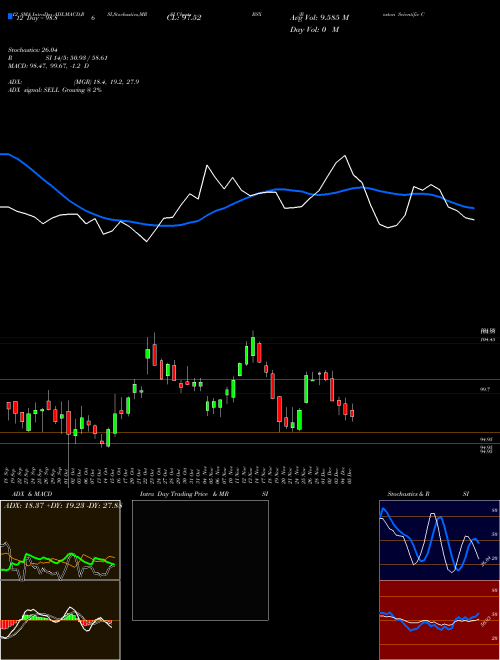Click the 'CL: 97.52' closing price label
This screenshot has width=500, height=660.
pyautogui.click(x=184, y=18)
